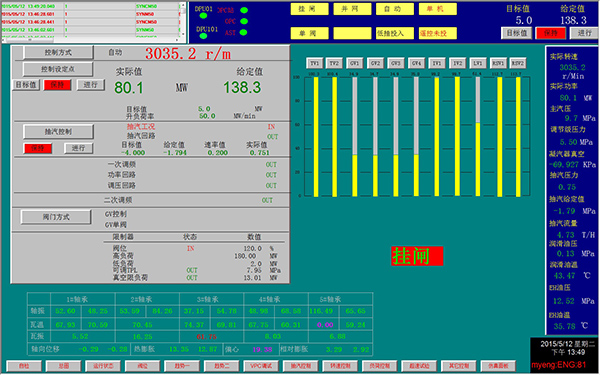This screenshot has width=600, height=375.
Task: Click the green OPC status lamp
Action: [244, 21]
